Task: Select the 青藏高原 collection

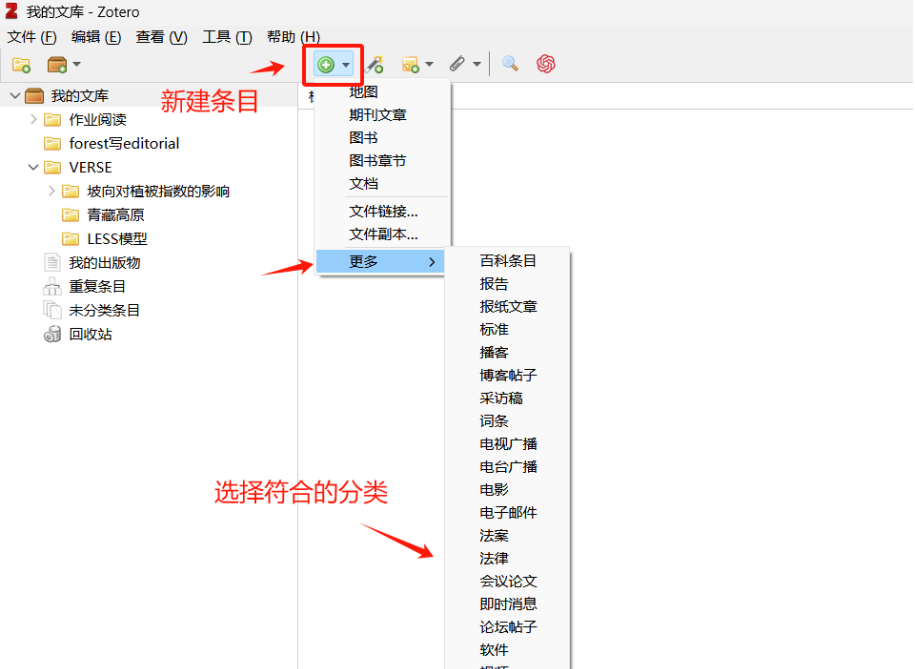Action: point(115,215)
